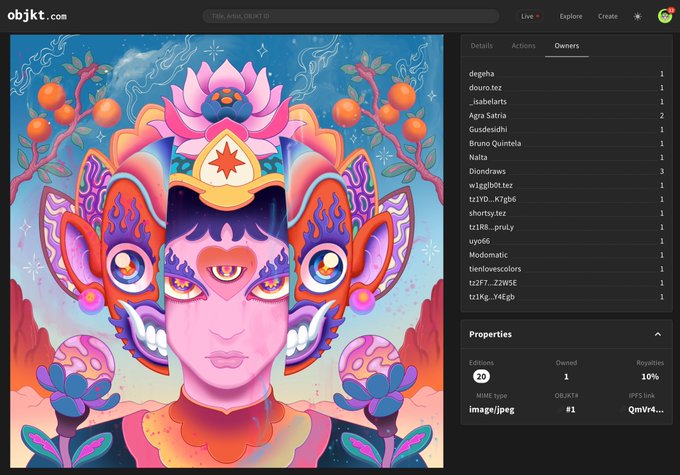Open owner degeha's profile
This screenshot has width=680, height=475.
tap(481, 74)
